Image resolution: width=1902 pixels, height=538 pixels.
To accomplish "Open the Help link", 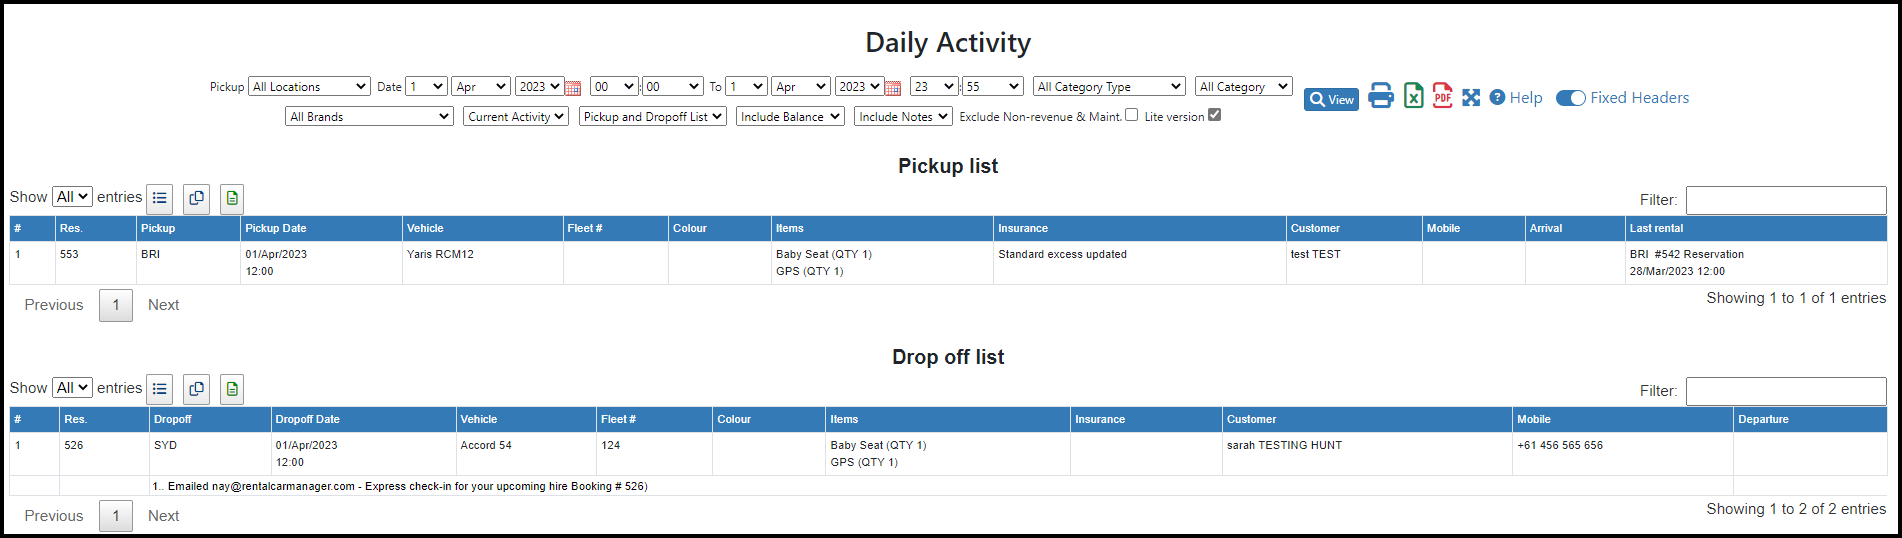I will coord(1516,98).
